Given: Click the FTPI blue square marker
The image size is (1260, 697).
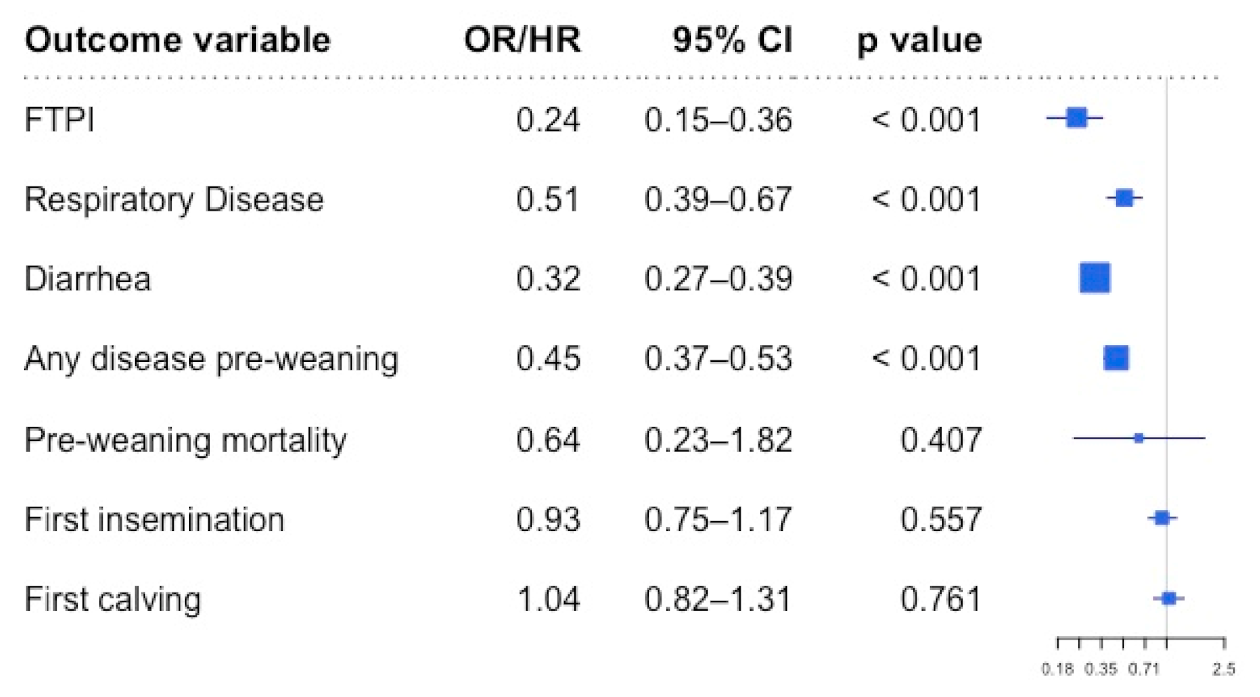Looking at the screenshot, I should 1076,118.
